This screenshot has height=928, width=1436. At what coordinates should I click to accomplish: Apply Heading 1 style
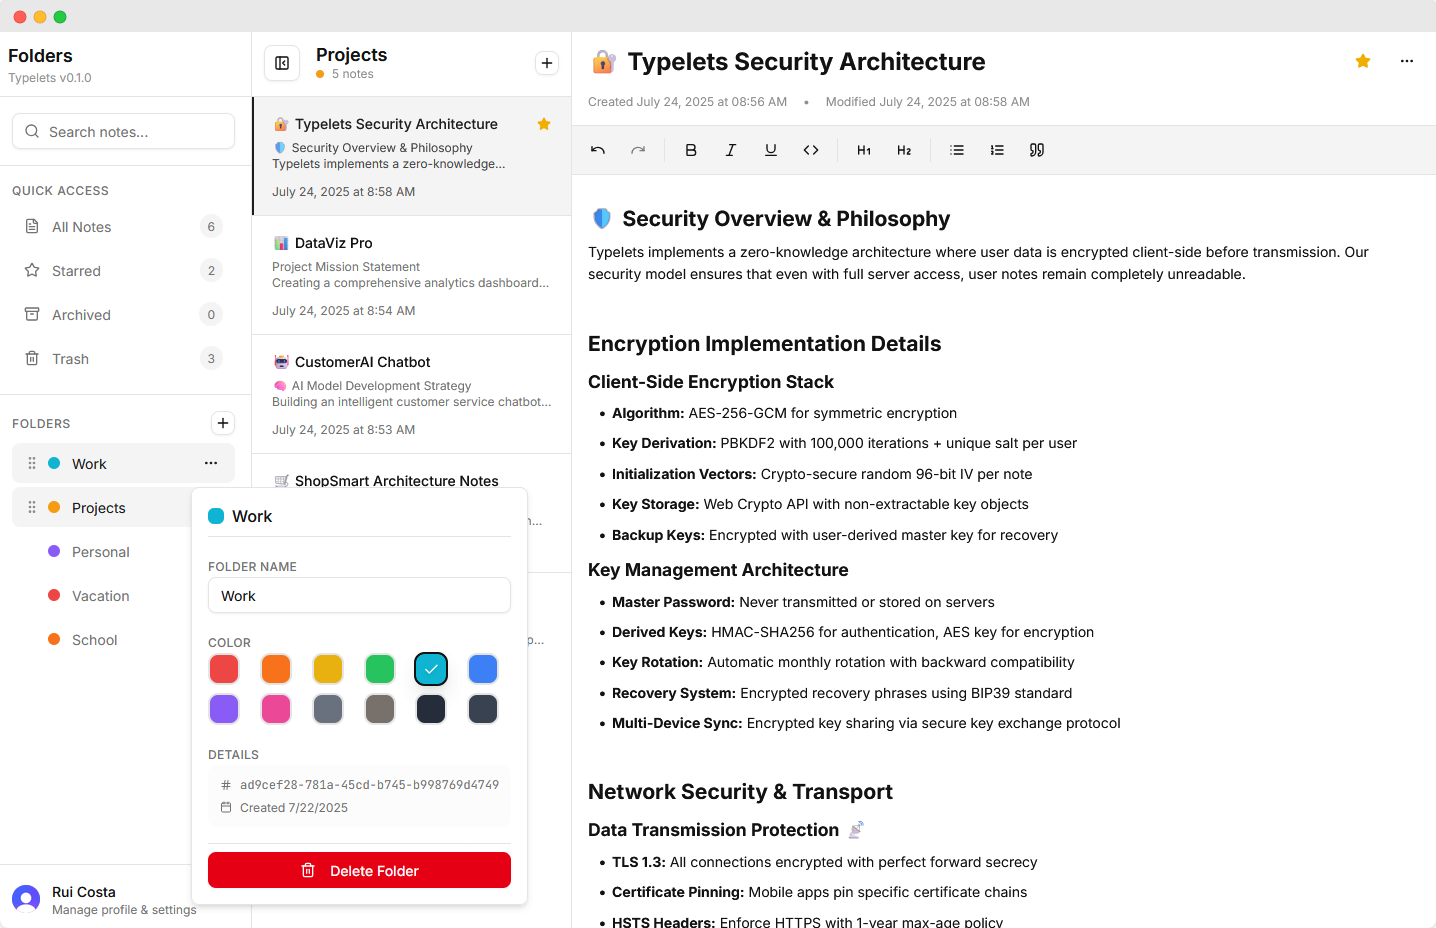pyautogui.click(x=864, y=150)
